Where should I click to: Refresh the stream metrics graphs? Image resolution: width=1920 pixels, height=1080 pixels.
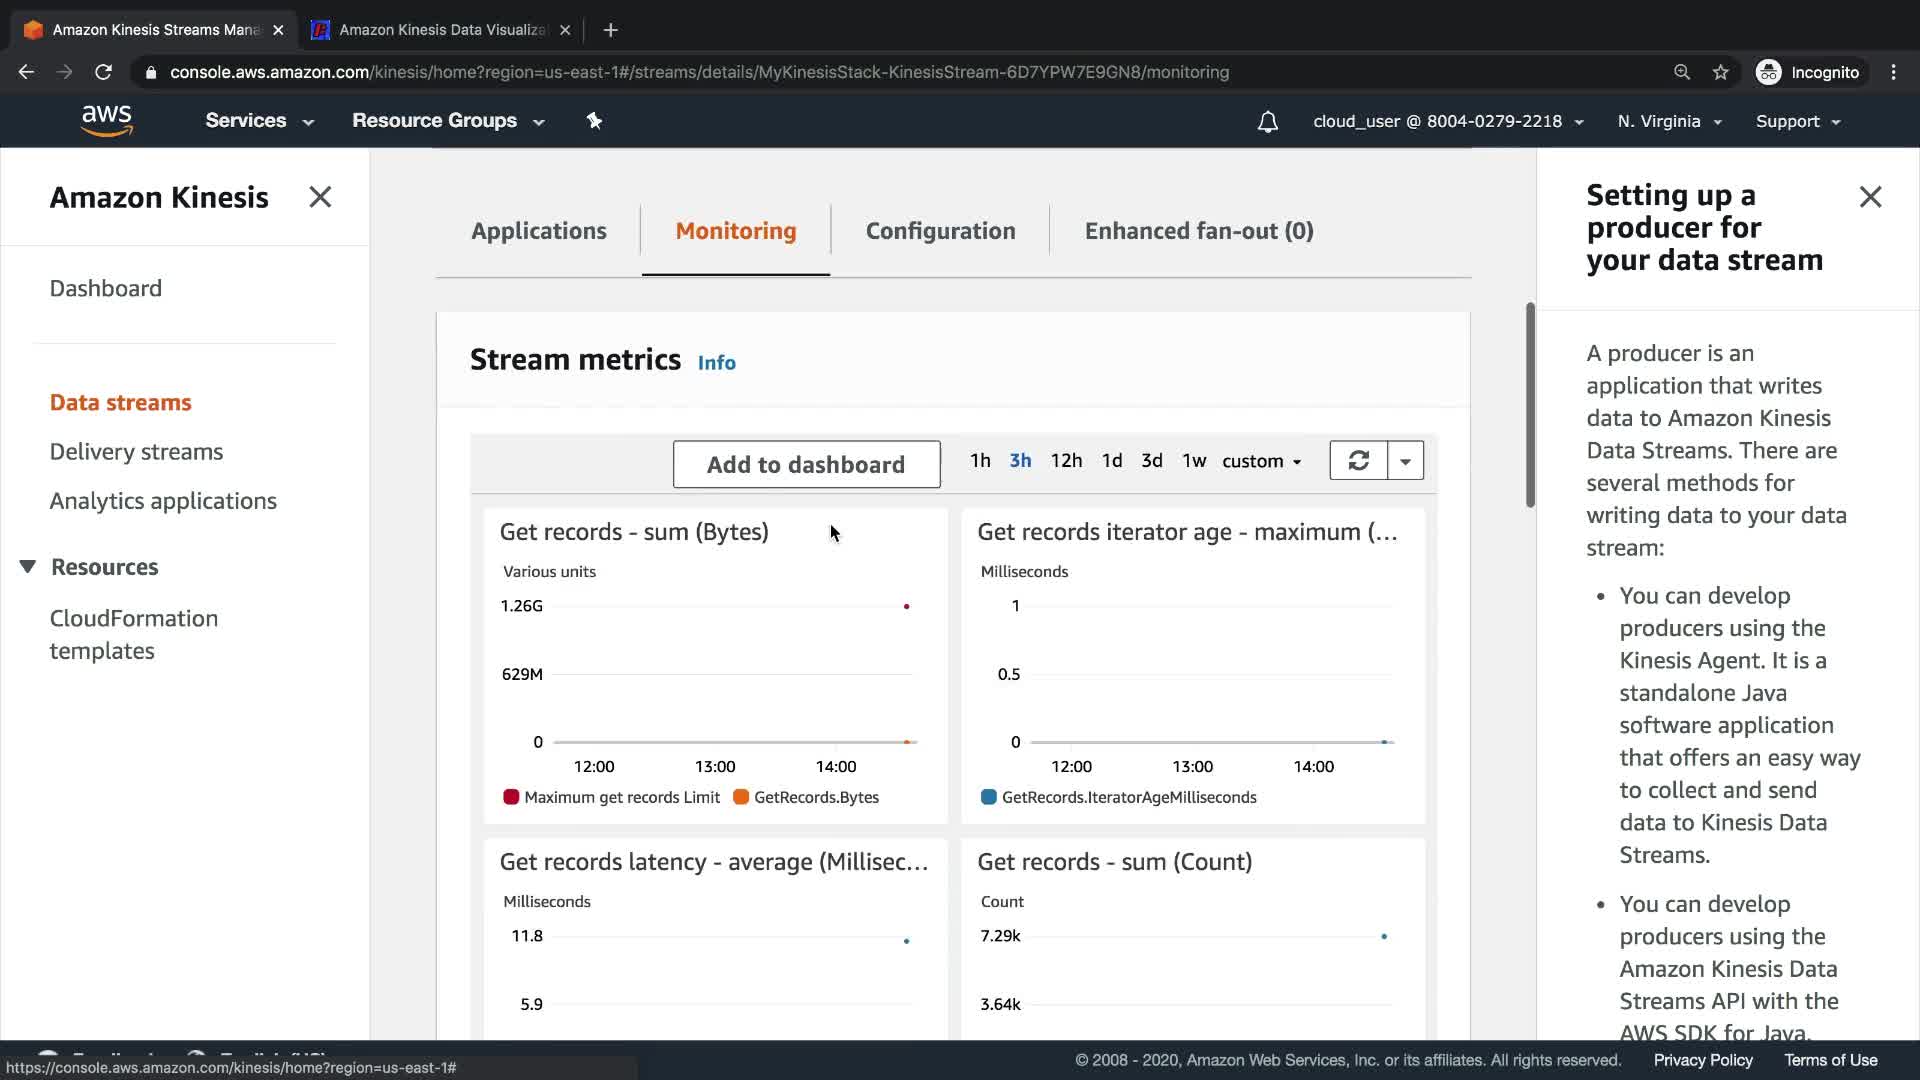1358,461
